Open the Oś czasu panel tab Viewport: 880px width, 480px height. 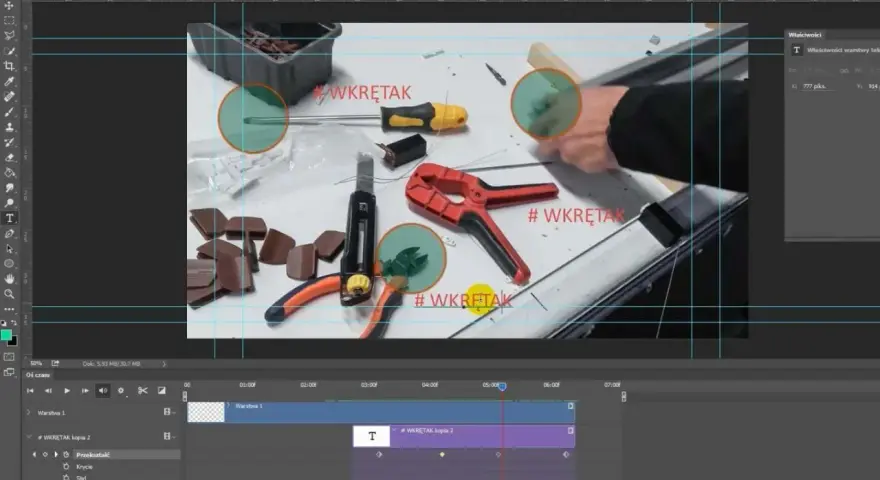pos(38,375)
